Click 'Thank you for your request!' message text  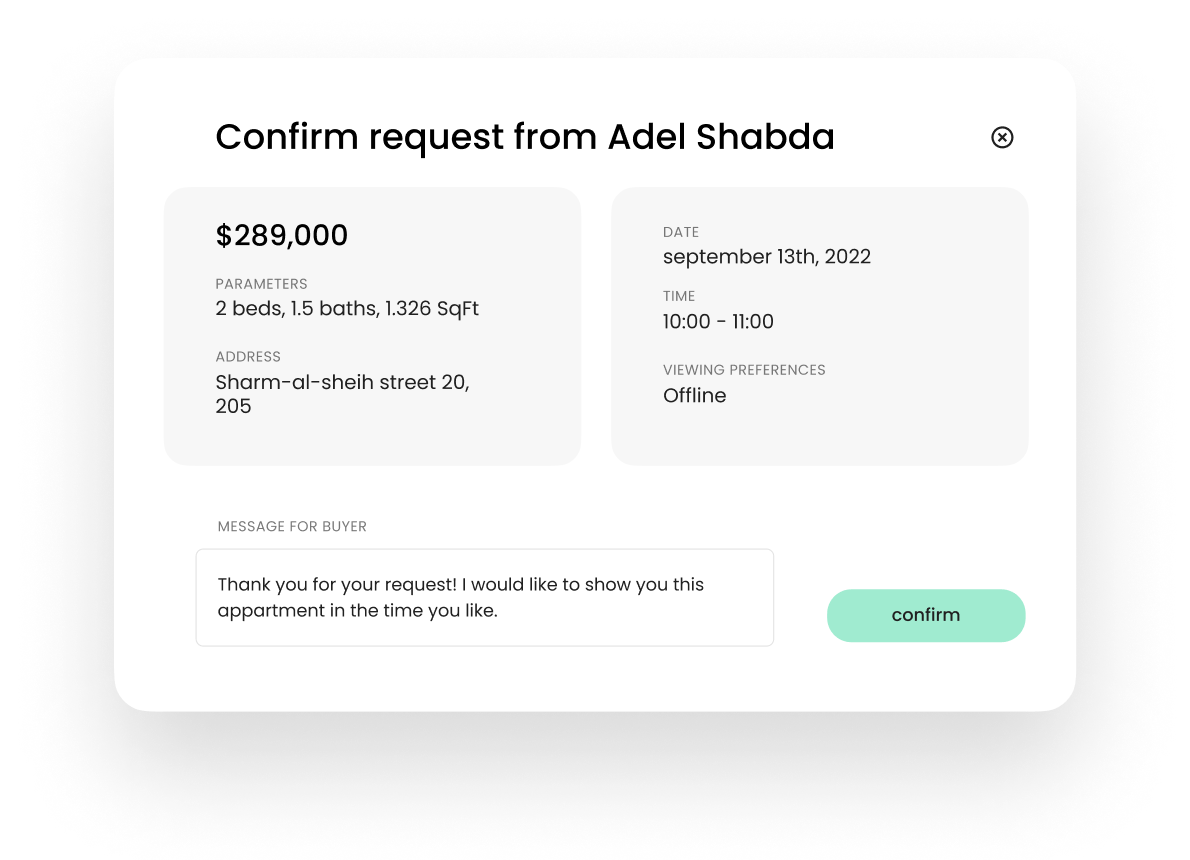[x=338, y=585]
